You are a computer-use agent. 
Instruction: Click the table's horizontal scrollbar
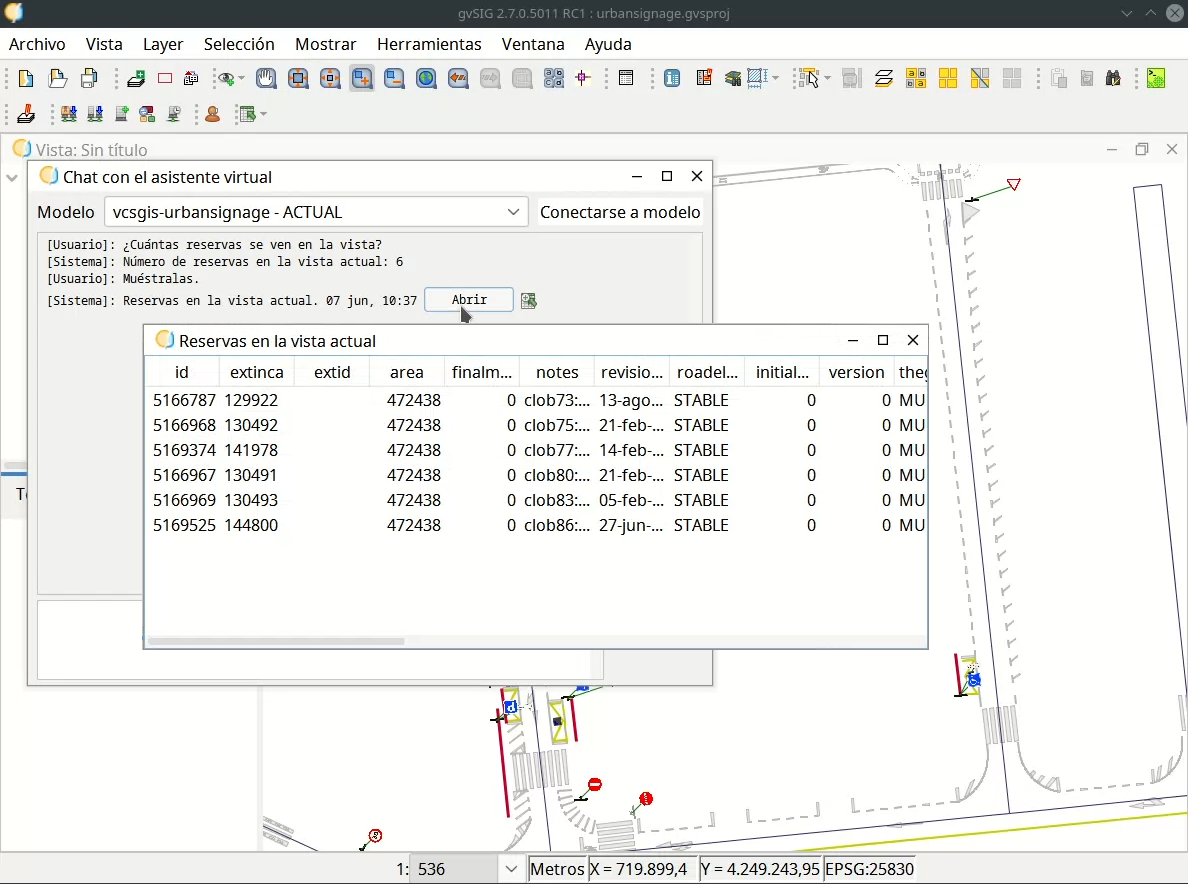point(276,641)
